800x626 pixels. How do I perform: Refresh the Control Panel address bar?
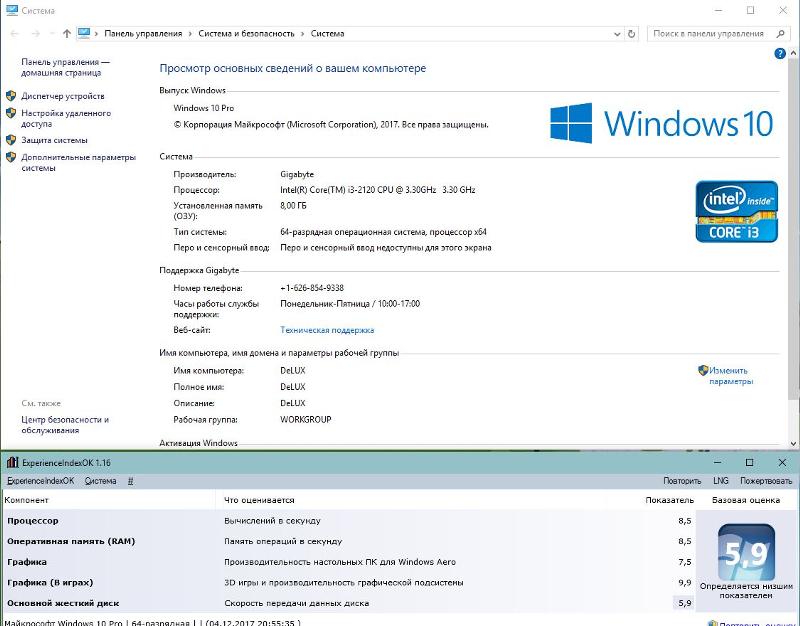click(x=632, y=34)
